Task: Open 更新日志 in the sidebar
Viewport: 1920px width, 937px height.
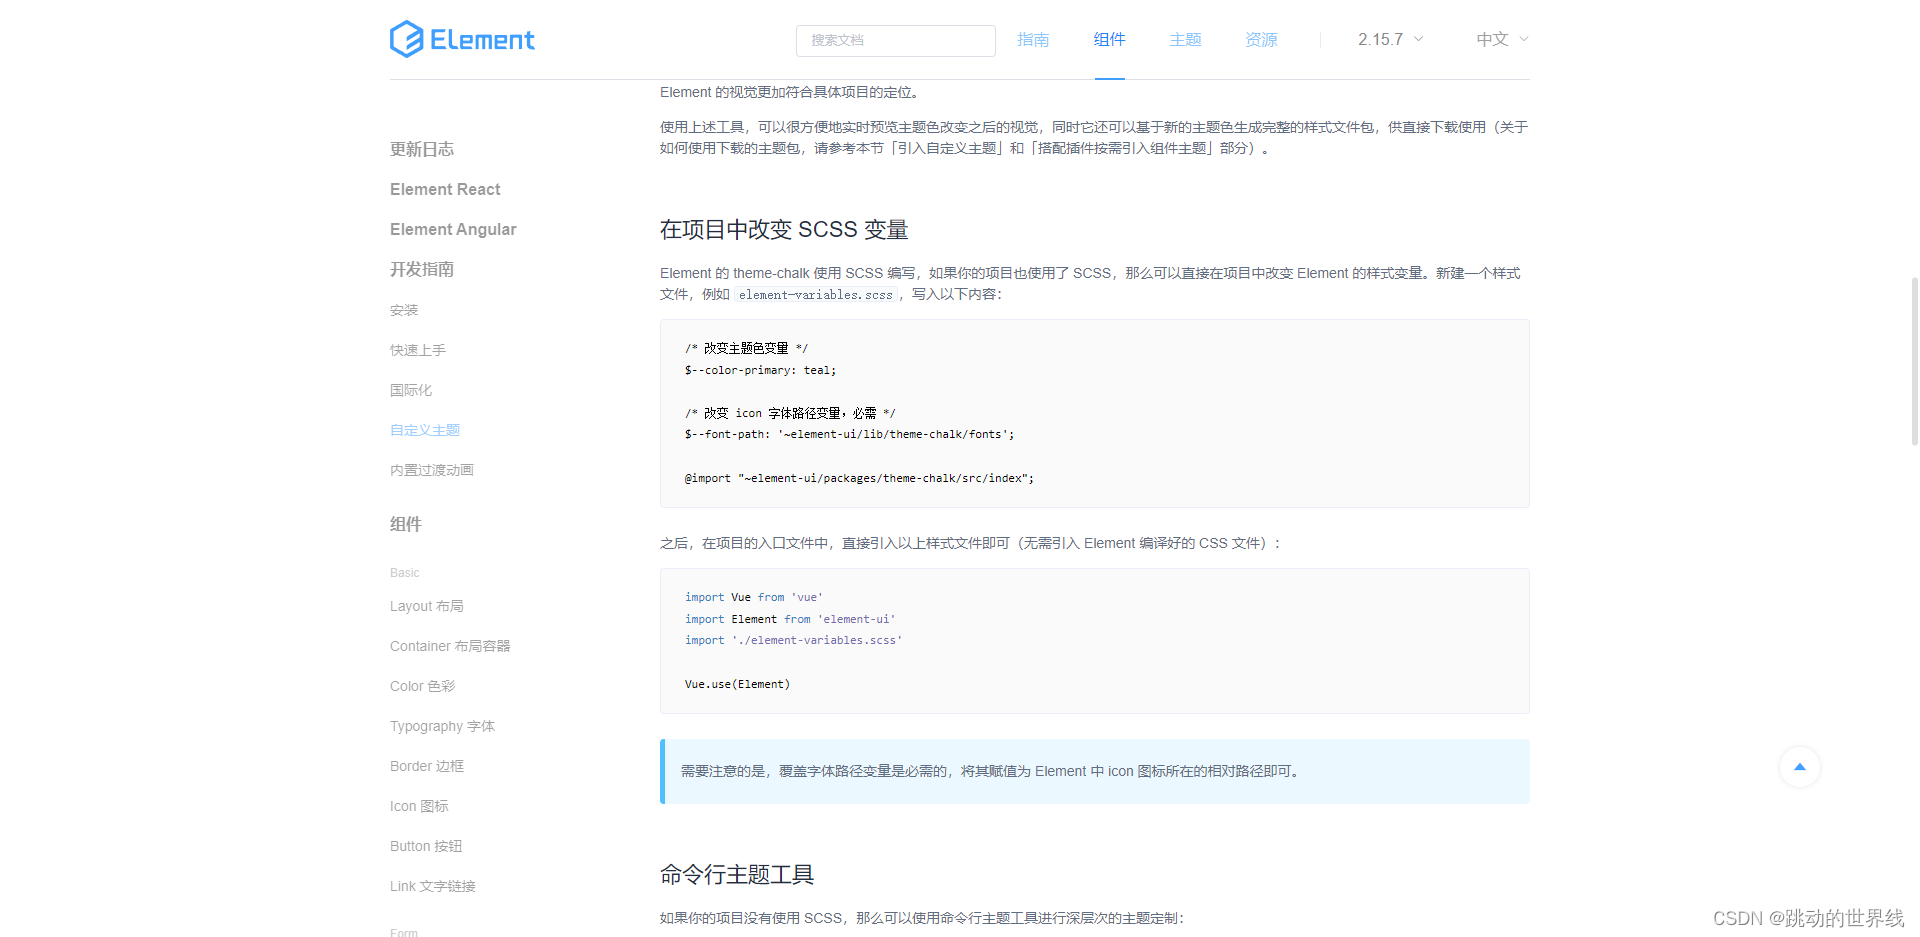Action: 422,149
